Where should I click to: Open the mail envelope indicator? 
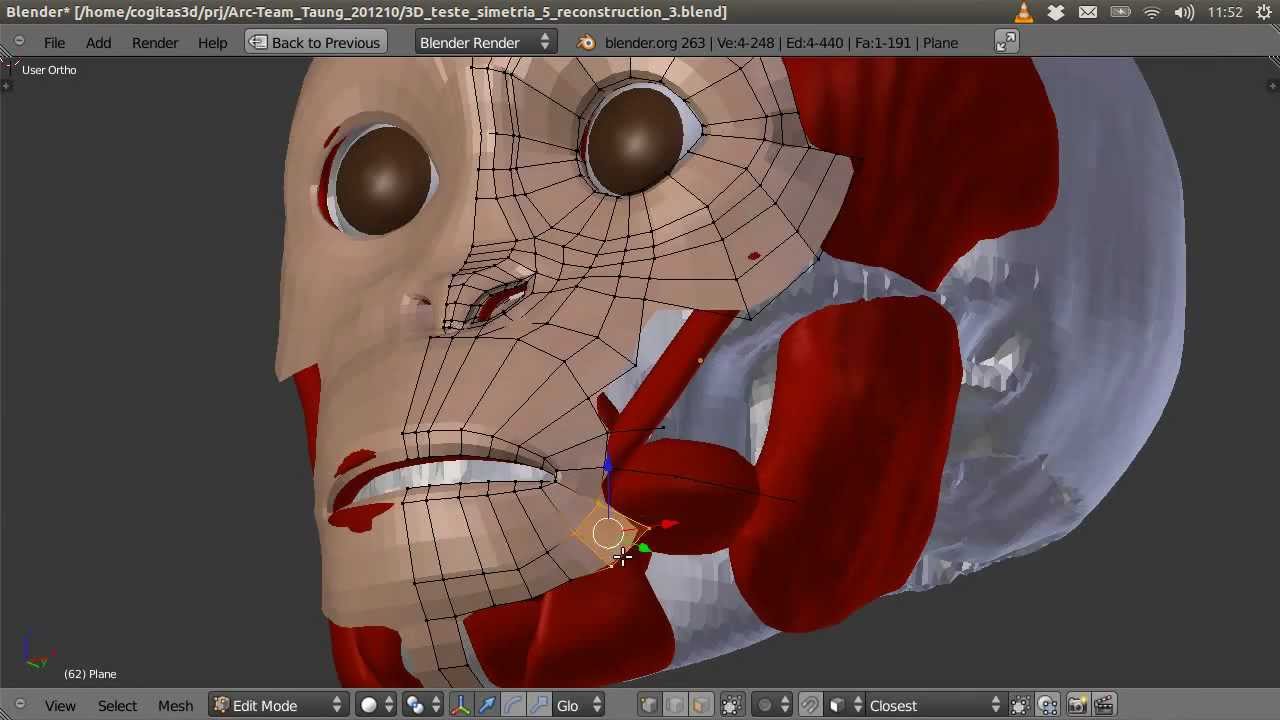point(1088,12)
